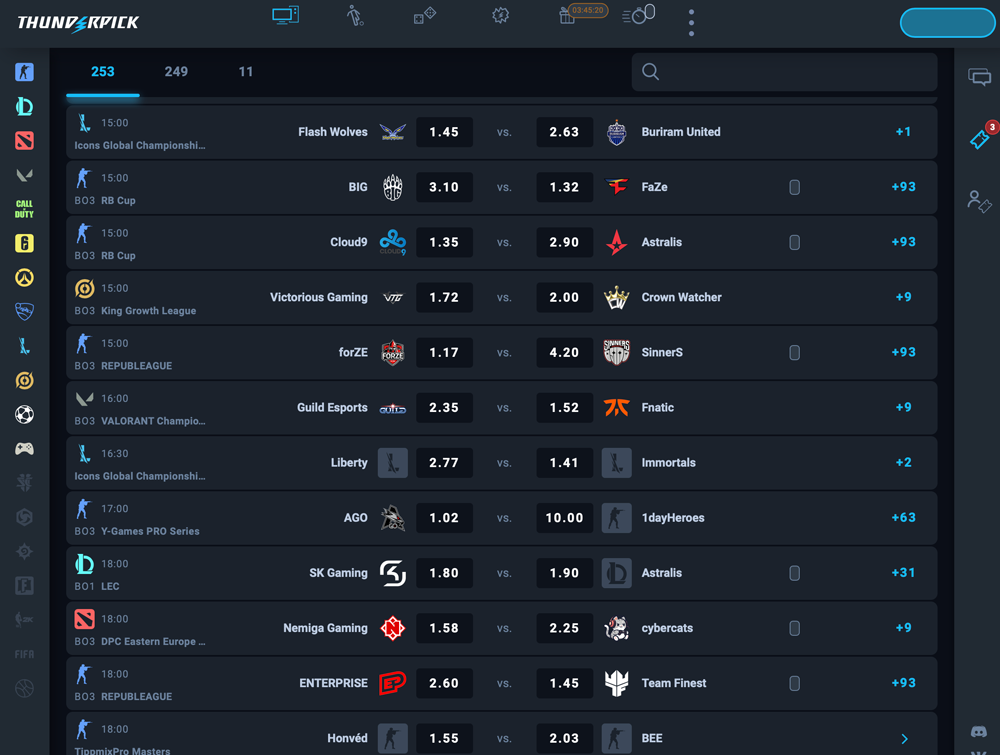
Task: Toggle the stream indicator on ENTERPRISE match
Action: (795, 683)
